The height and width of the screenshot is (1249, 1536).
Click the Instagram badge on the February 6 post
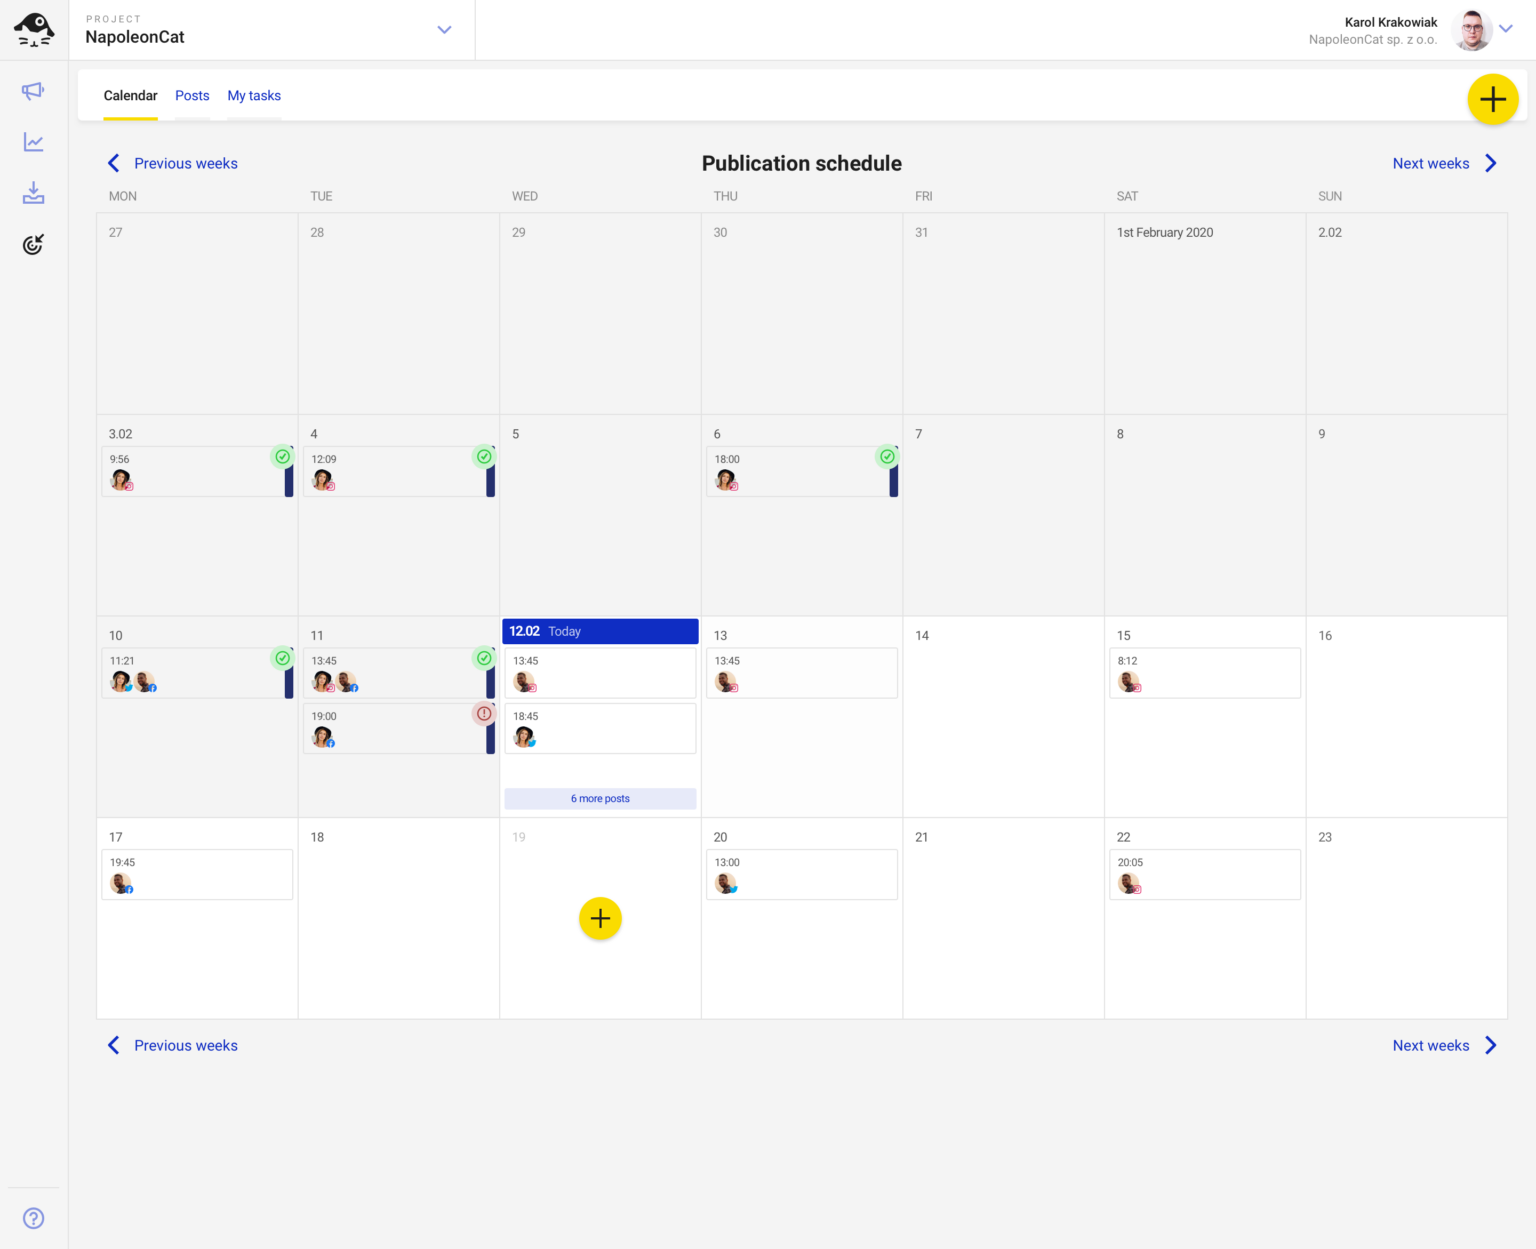[734, 486]
